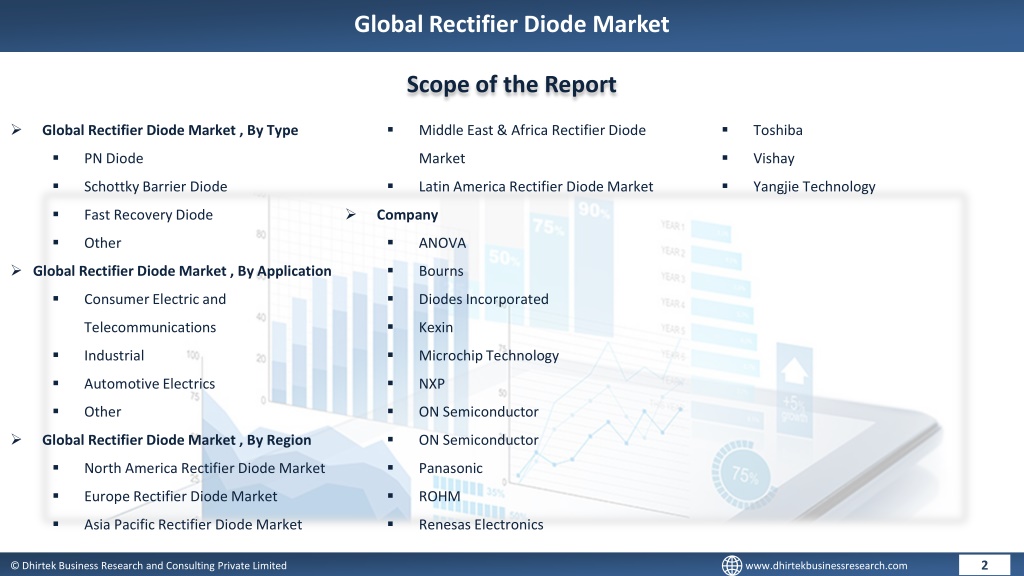Select 'Other' under By Type section

103,242
